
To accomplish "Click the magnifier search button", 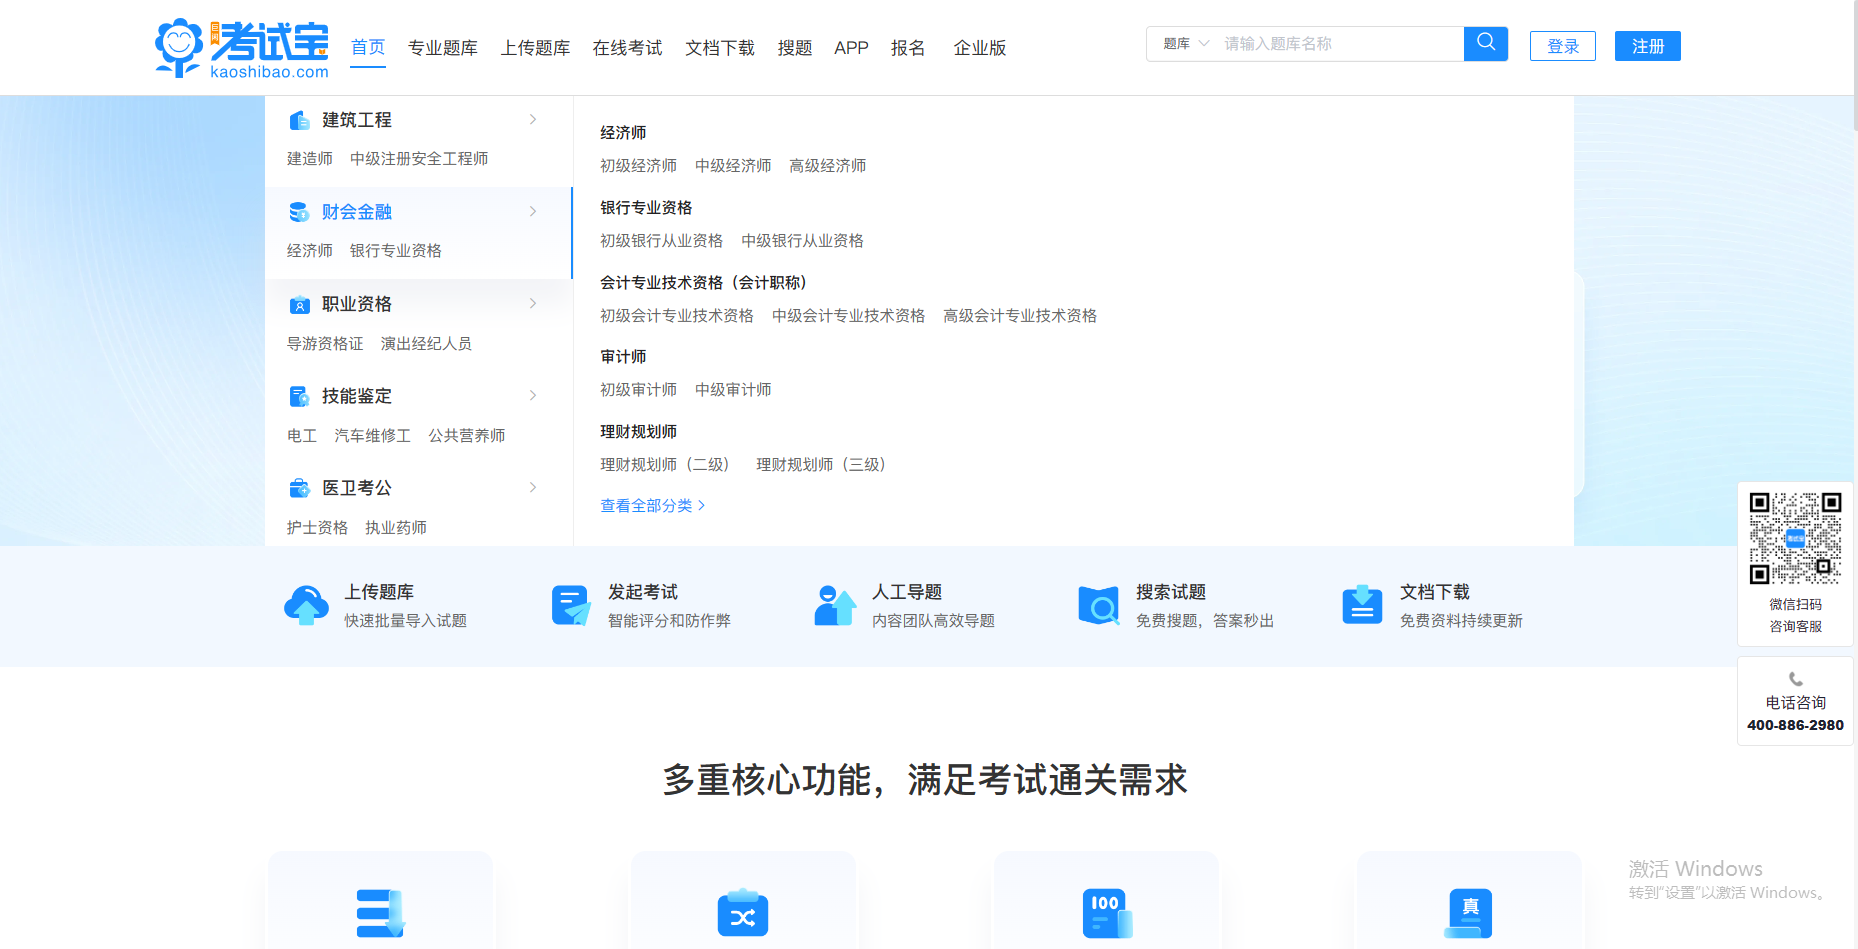I will [1485, 43].
